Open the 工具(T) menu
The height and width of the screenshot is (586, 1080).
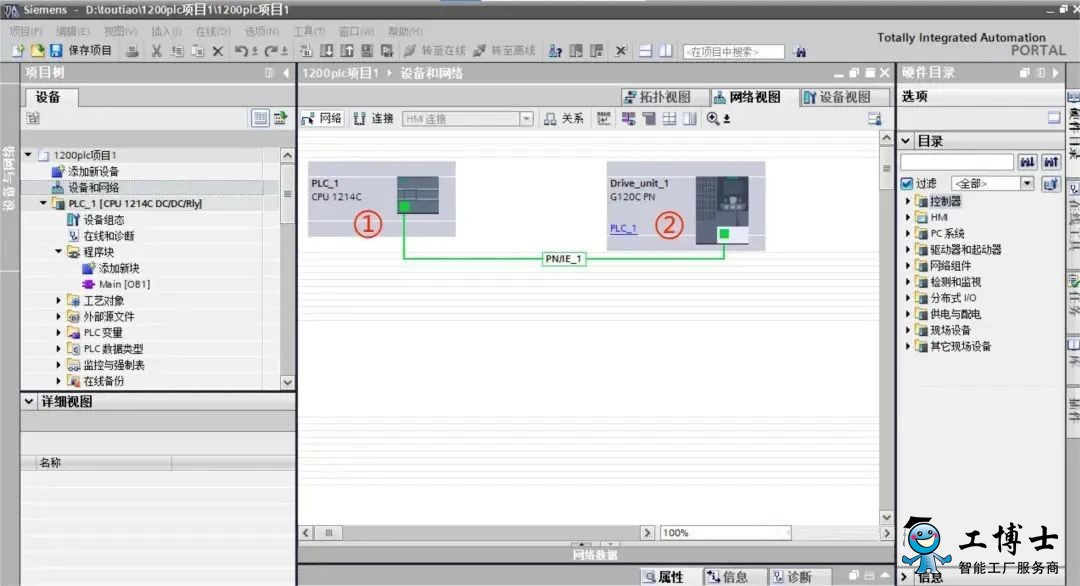click(309, 31)
